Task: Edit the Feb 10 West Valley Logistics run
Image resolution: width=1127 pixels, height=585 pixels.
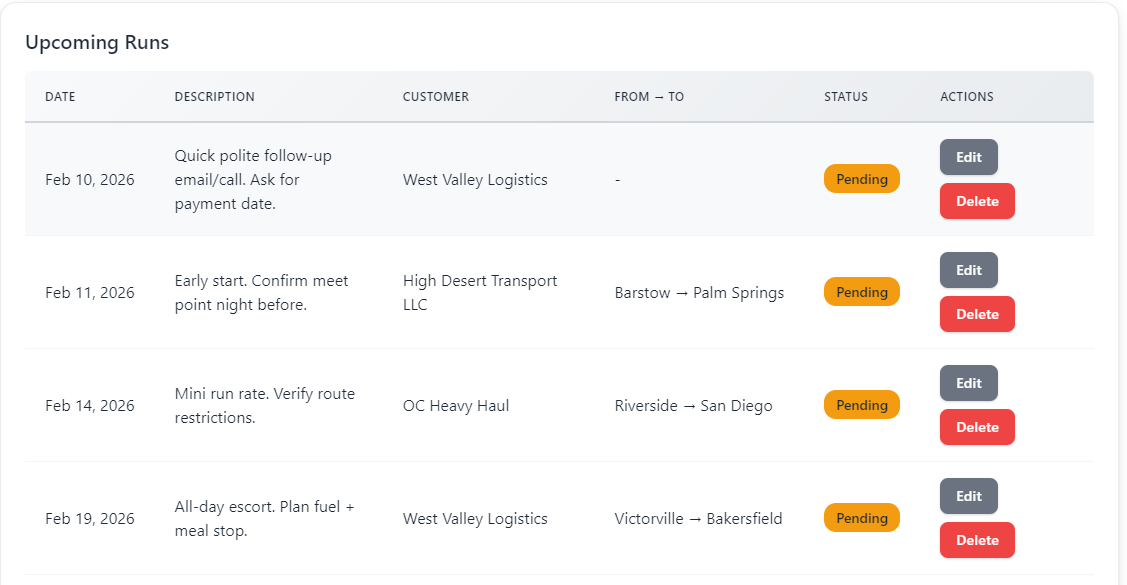Action: click(968, 157)
